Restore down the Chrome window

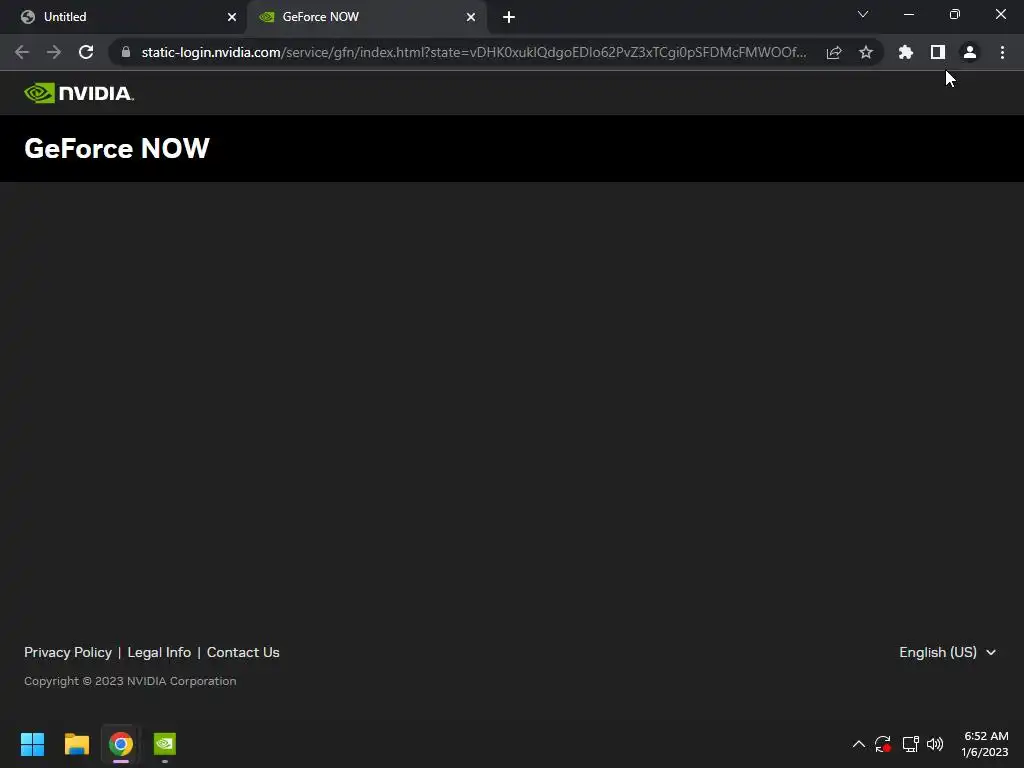(x=955, y=14)
